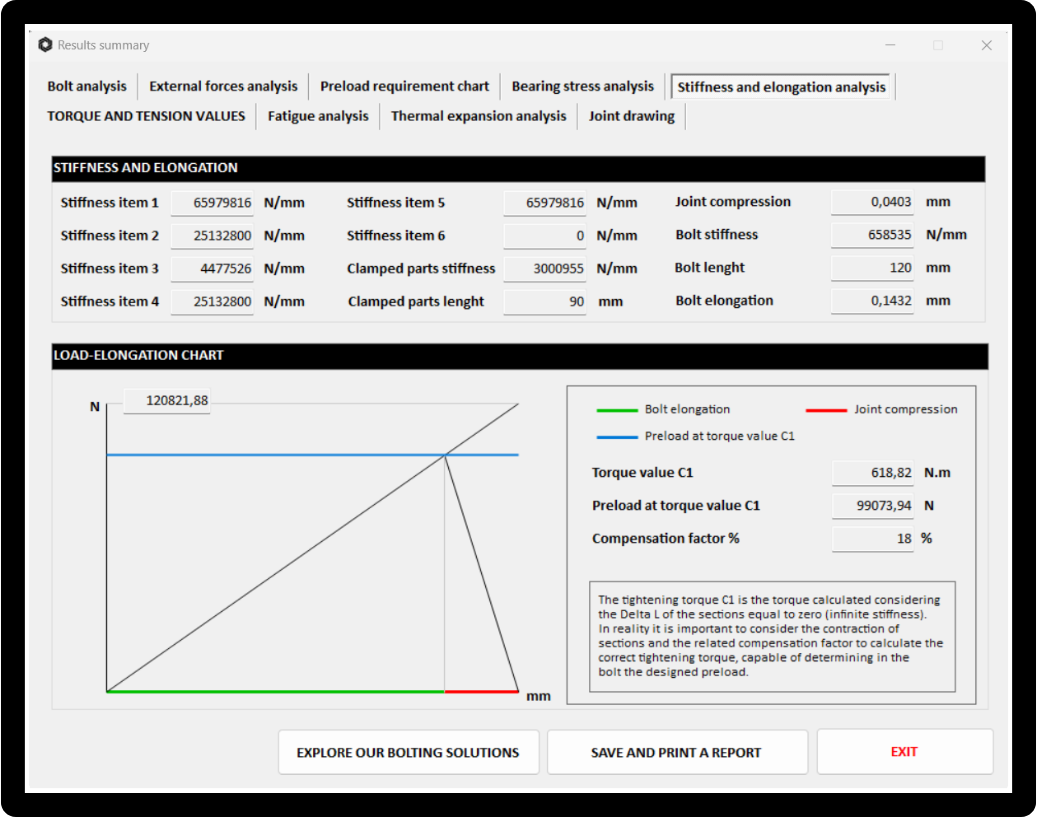Click the Clamped parts stiffness field
The width and height of the screenshot is (1037, 817).
545,269
